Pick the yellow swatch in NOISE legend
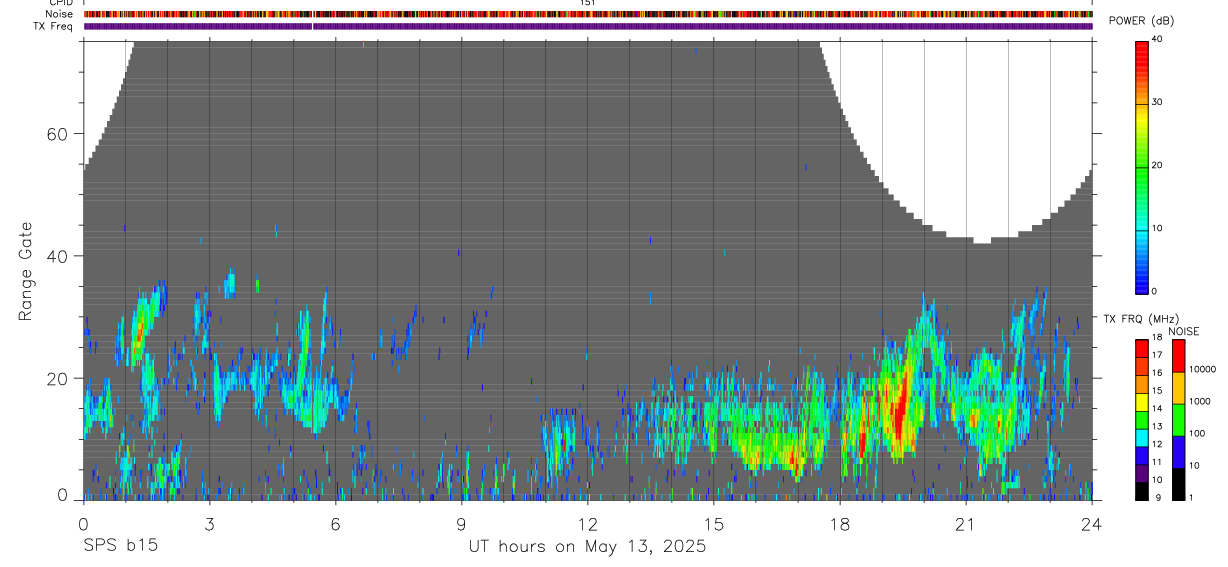 click(1178, 388)
